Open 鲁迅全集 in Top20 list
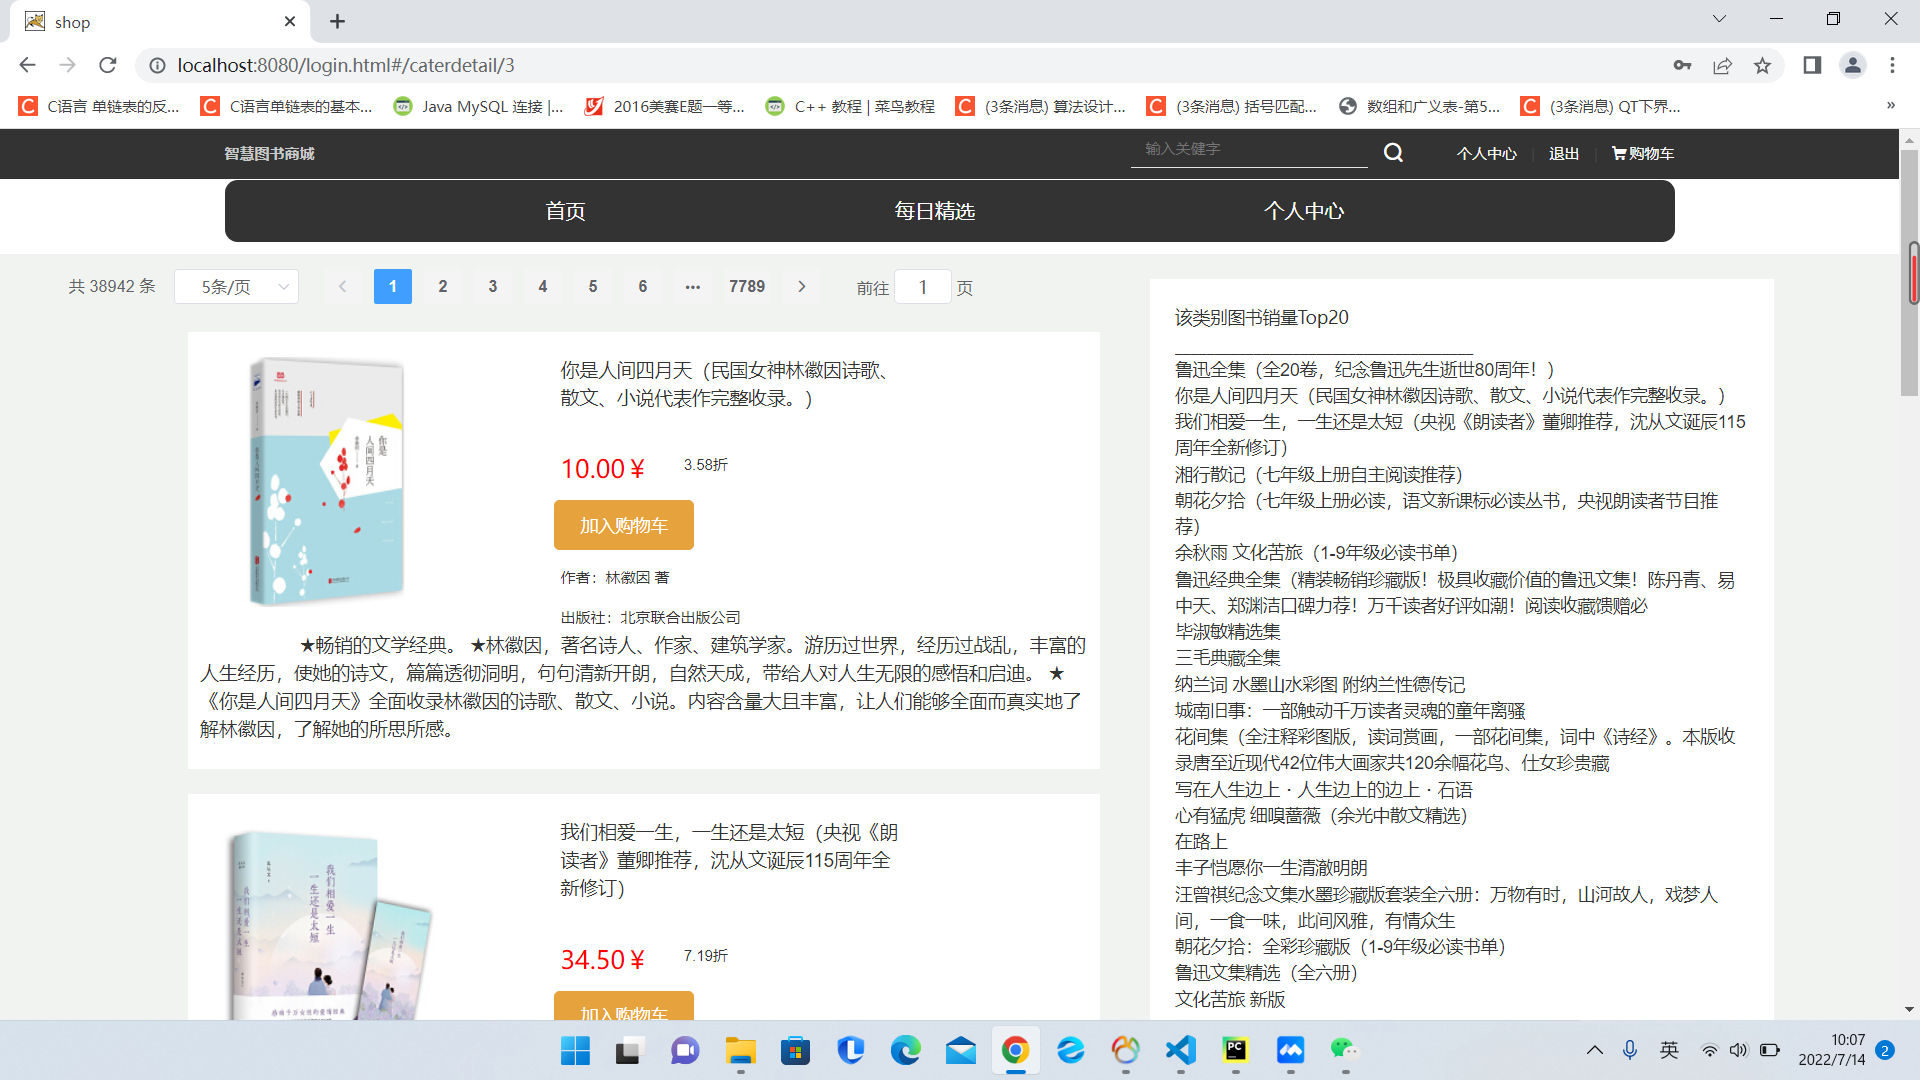1920x1080 pixels. click(1365, 369)
